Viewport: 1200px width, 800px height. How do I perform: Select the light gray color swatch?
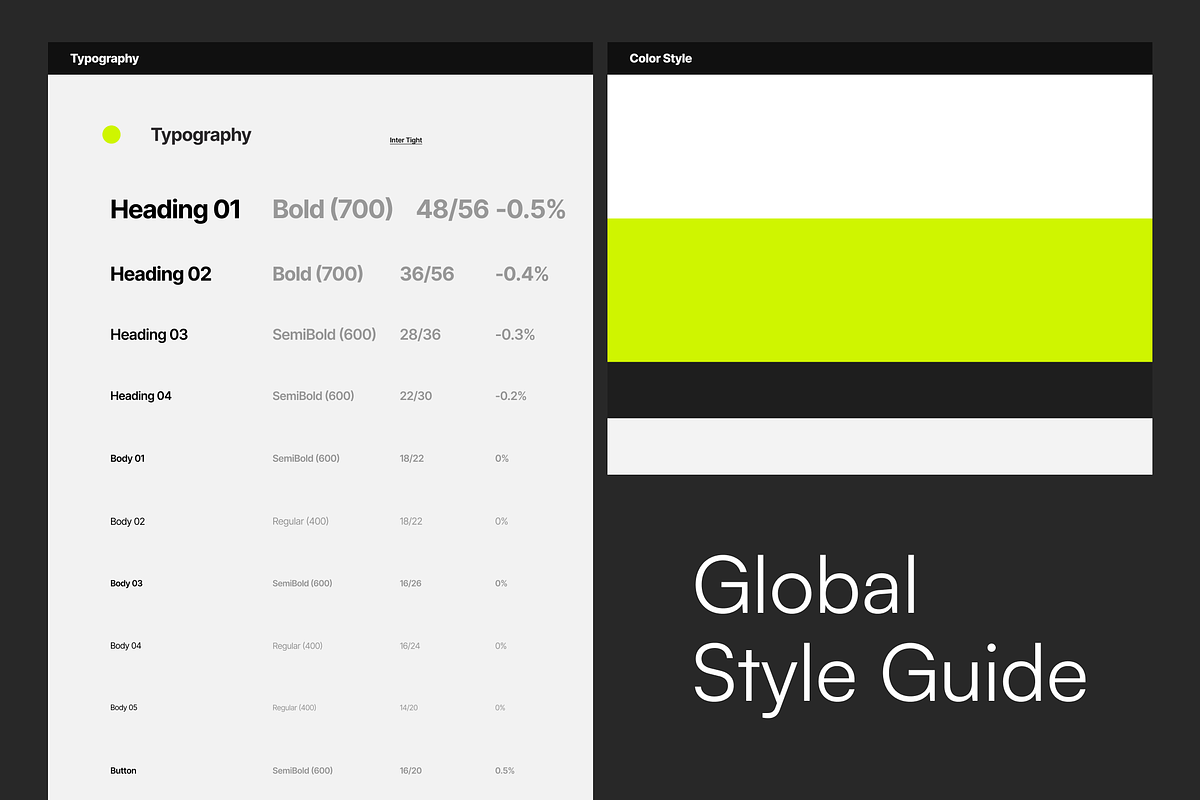(880, 446)
